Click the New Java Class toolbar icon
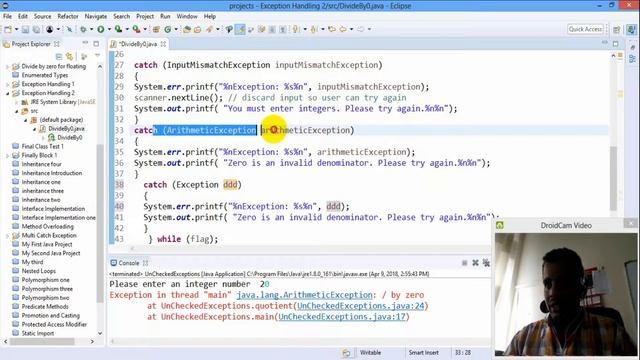This screenshot has width=640, height=360. pos(168,29)
